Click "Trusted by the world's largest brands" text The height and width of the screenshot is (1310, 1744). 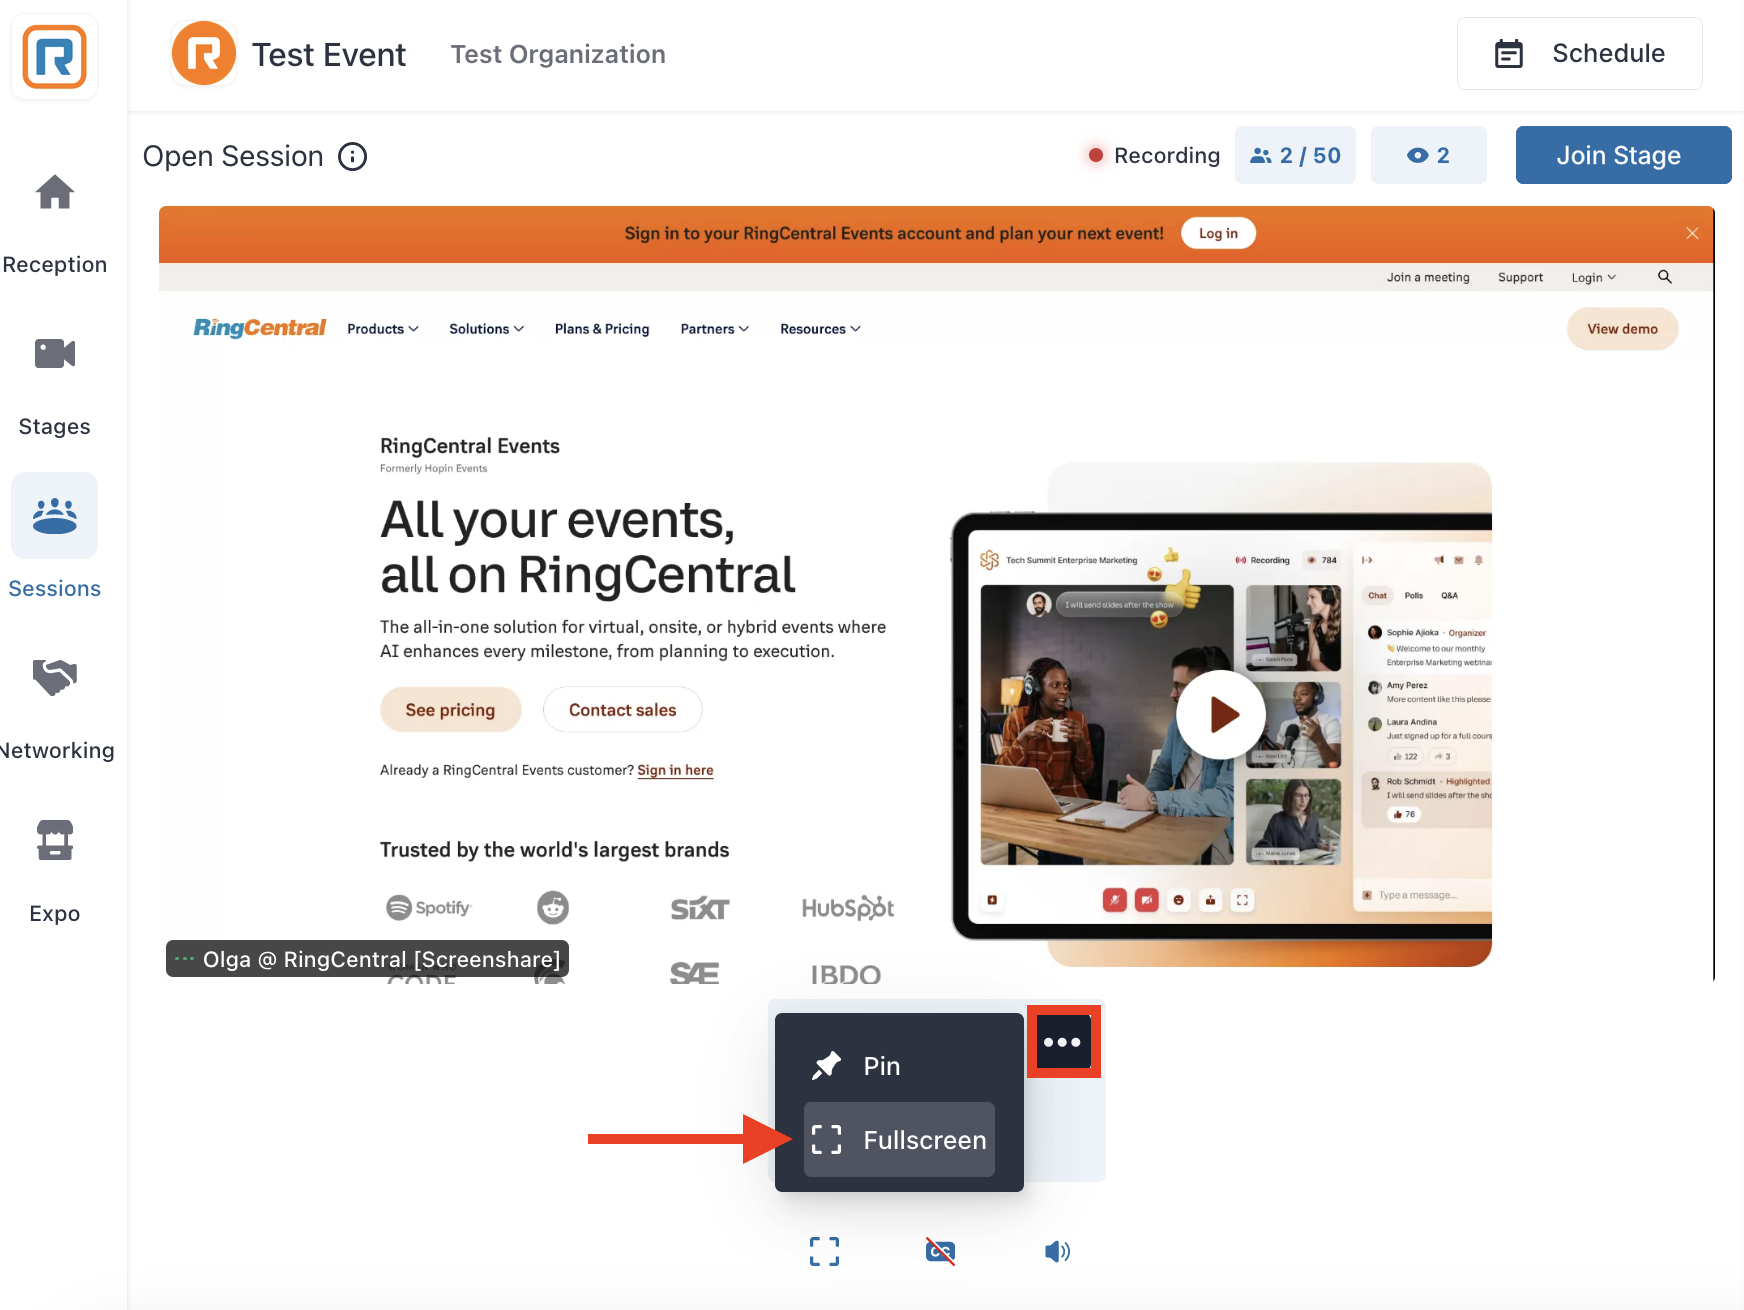(554, 850)
